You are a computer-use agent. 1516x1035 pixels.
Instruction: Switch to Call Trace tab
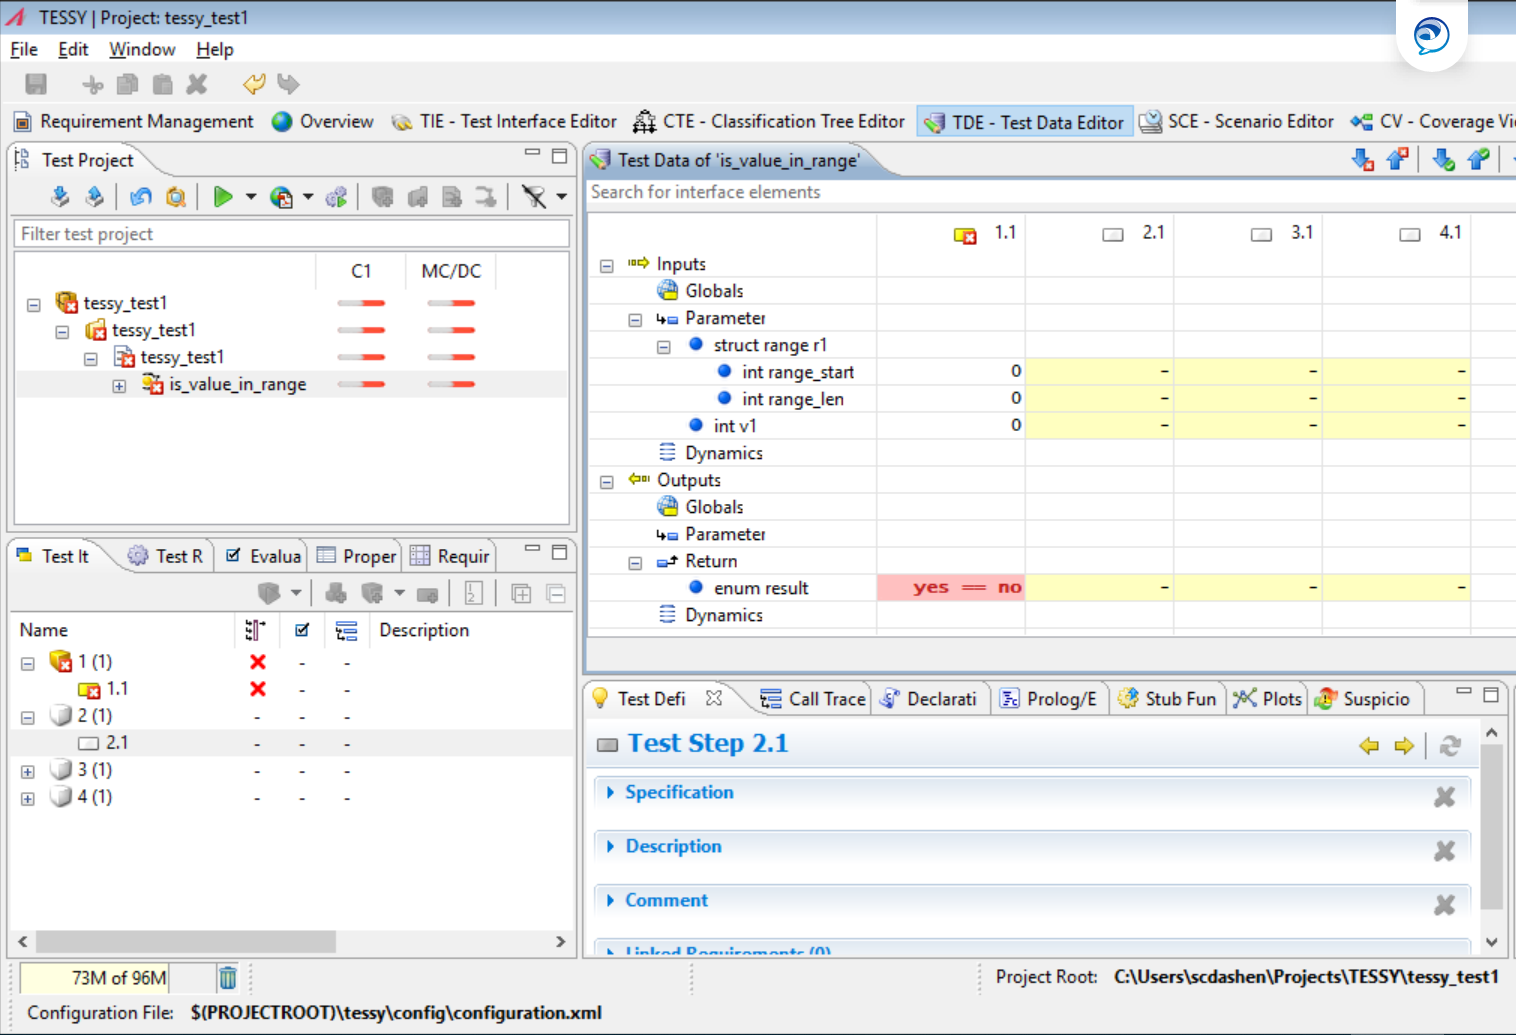[x=812, y=699]
